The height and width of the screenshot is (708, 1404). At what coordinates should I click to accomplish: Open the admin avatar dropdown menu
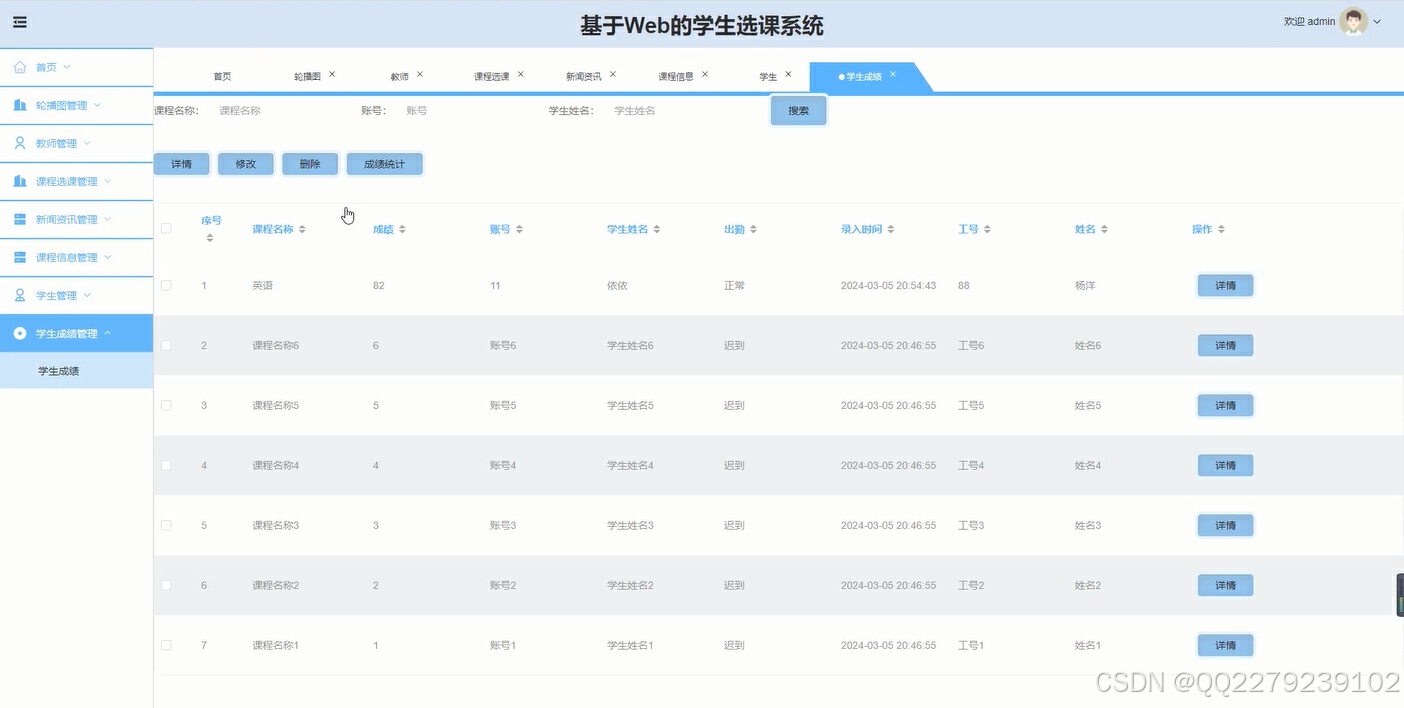[1355, 20]
